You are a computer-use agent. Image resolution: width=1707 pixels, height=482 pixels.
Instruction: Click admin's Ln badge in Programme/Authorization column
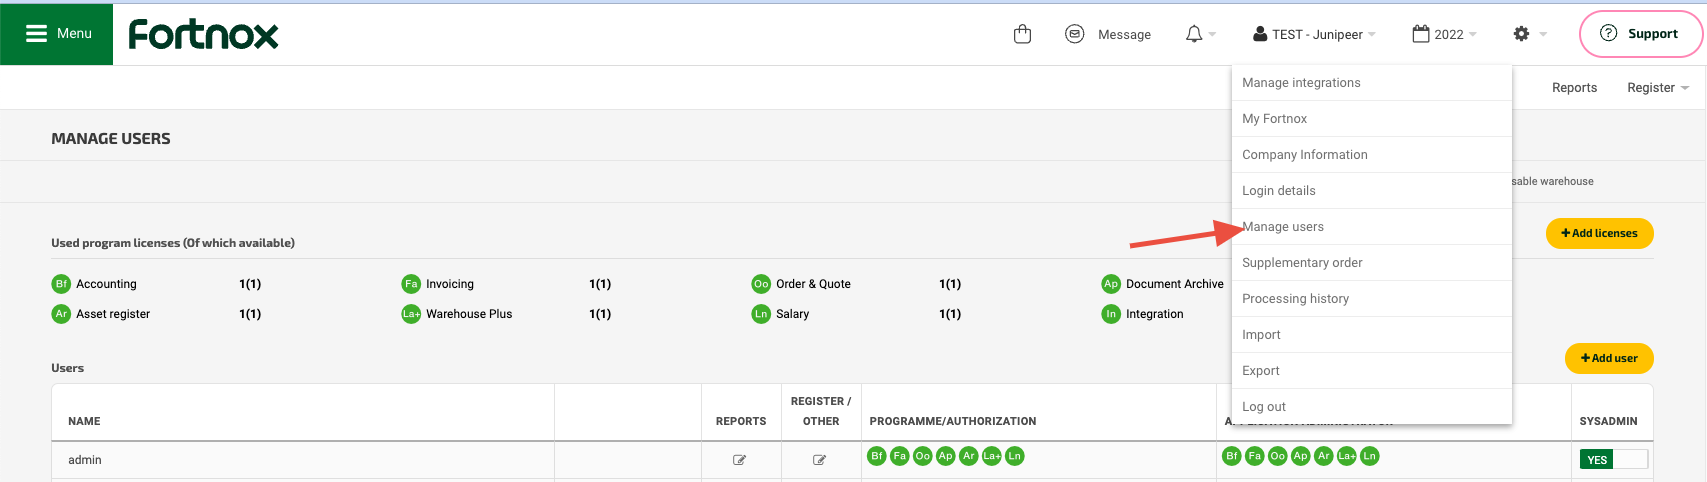coord(1015,456)
